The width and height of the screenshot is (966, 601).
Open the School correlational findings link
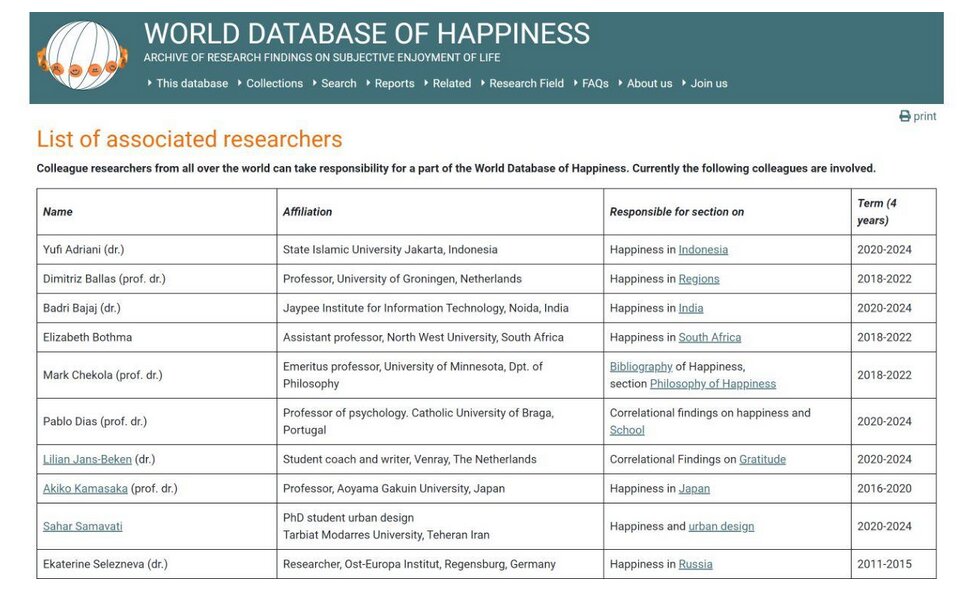coord(627,430)
